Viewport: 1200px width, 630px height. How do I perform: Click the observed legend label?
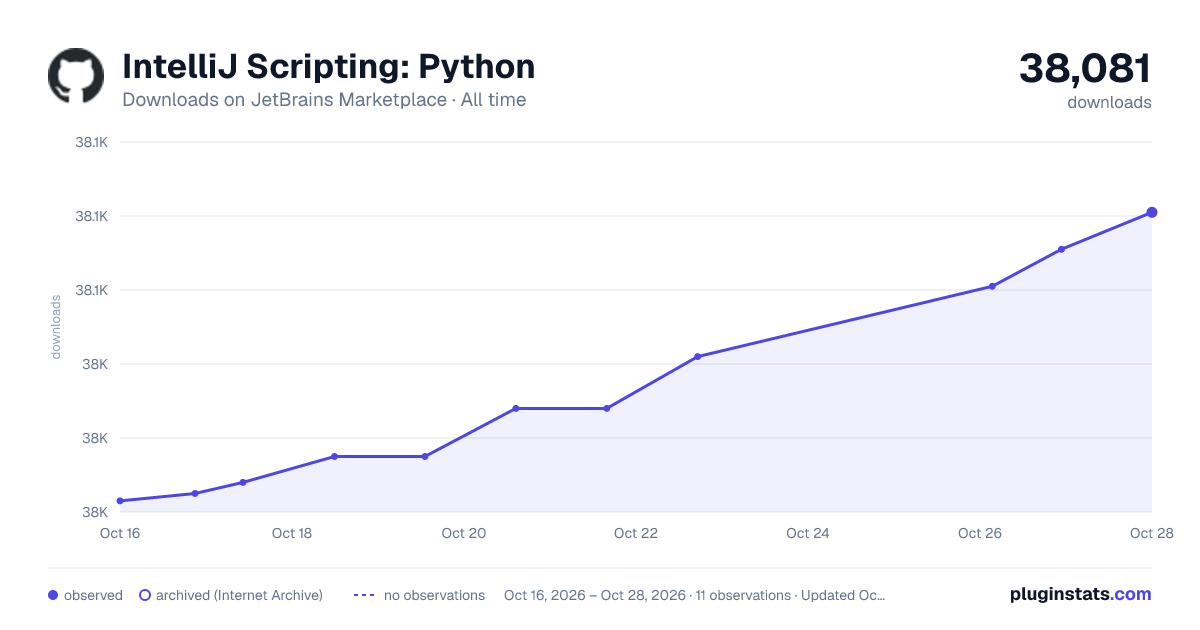93,595
